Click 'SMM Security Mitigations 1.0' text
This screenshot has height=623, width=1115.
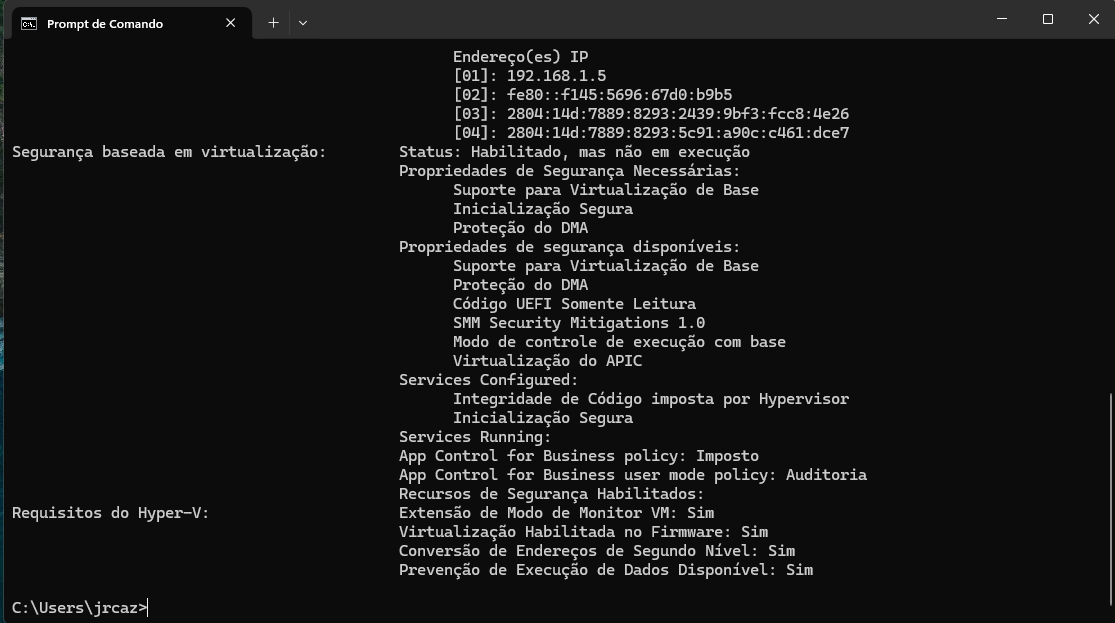pyautogui.click(x=579, y=323)
